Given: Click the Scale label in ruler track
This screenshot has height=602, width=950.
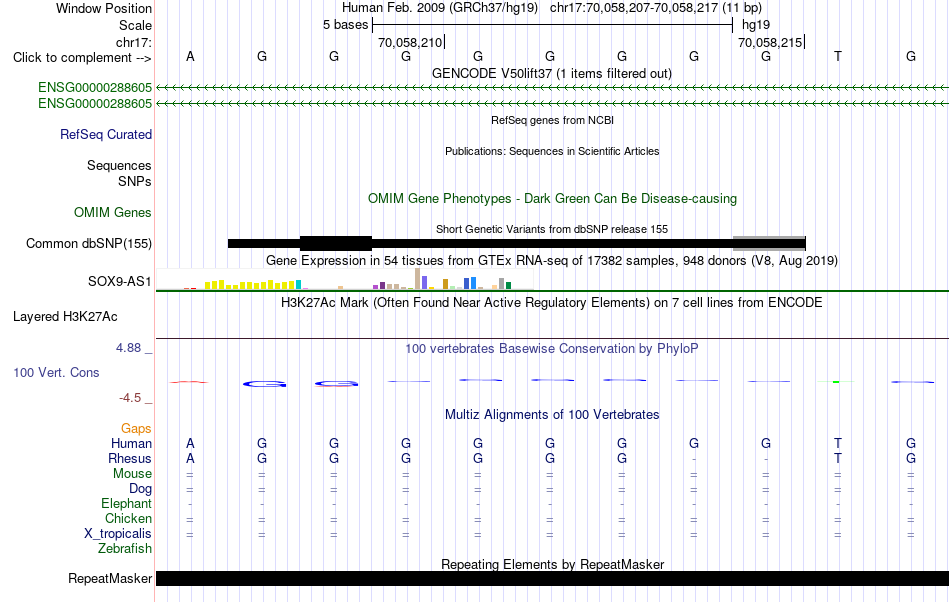Looking at the screenshot, I should [135, 25].
